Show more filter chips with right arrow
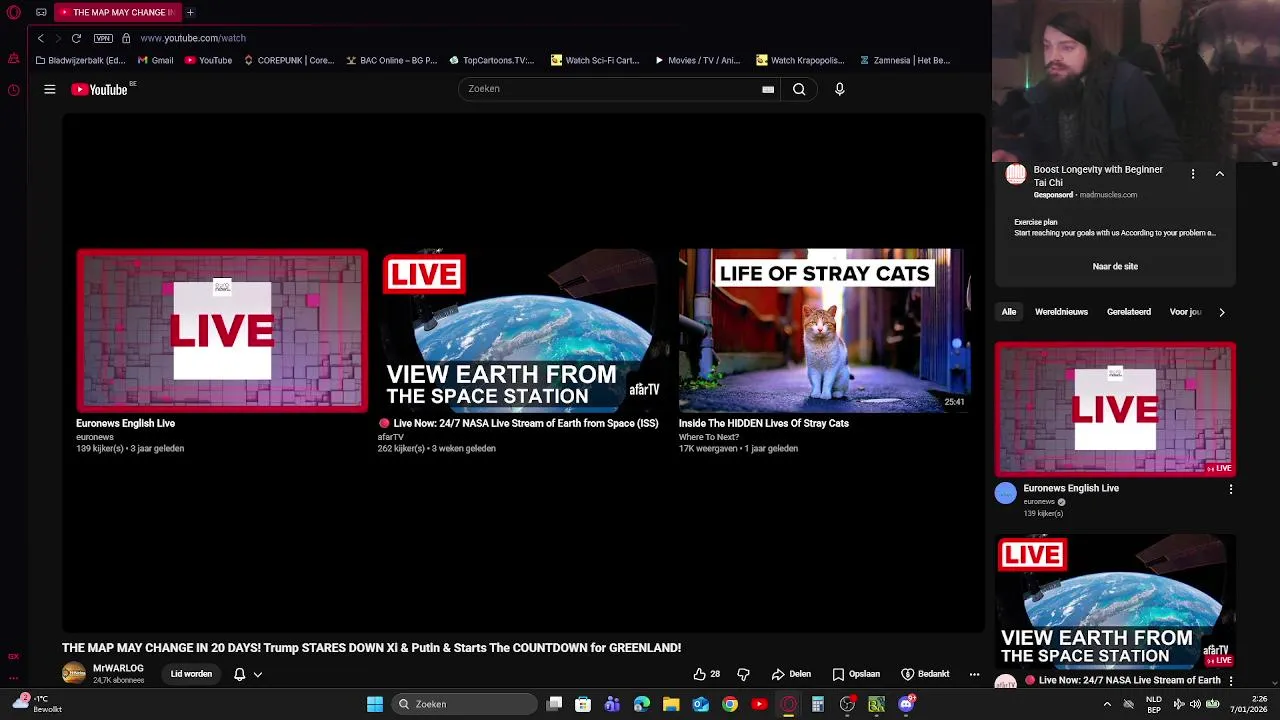Viewport: 1280px width, 720px height. tap(1222, 312)
